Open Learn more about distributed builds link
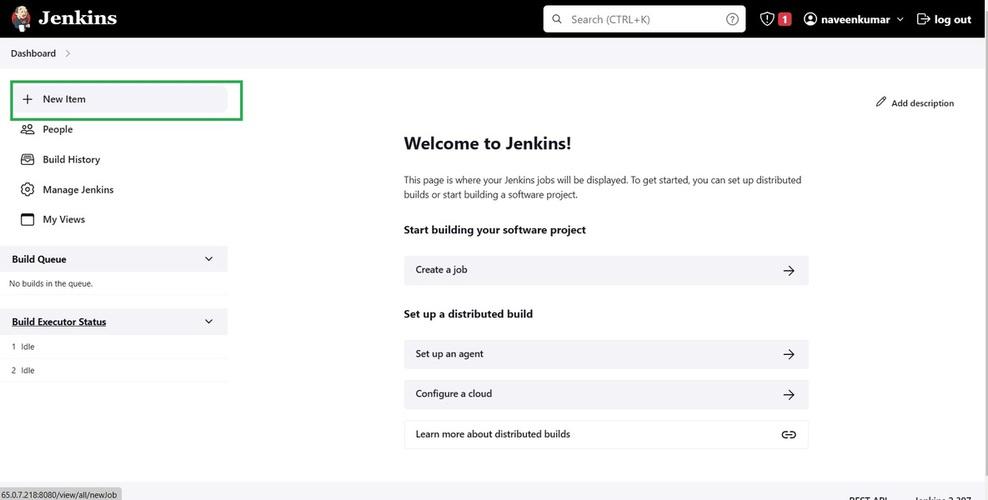The image size is (988, 500). [x=605, y=434]
